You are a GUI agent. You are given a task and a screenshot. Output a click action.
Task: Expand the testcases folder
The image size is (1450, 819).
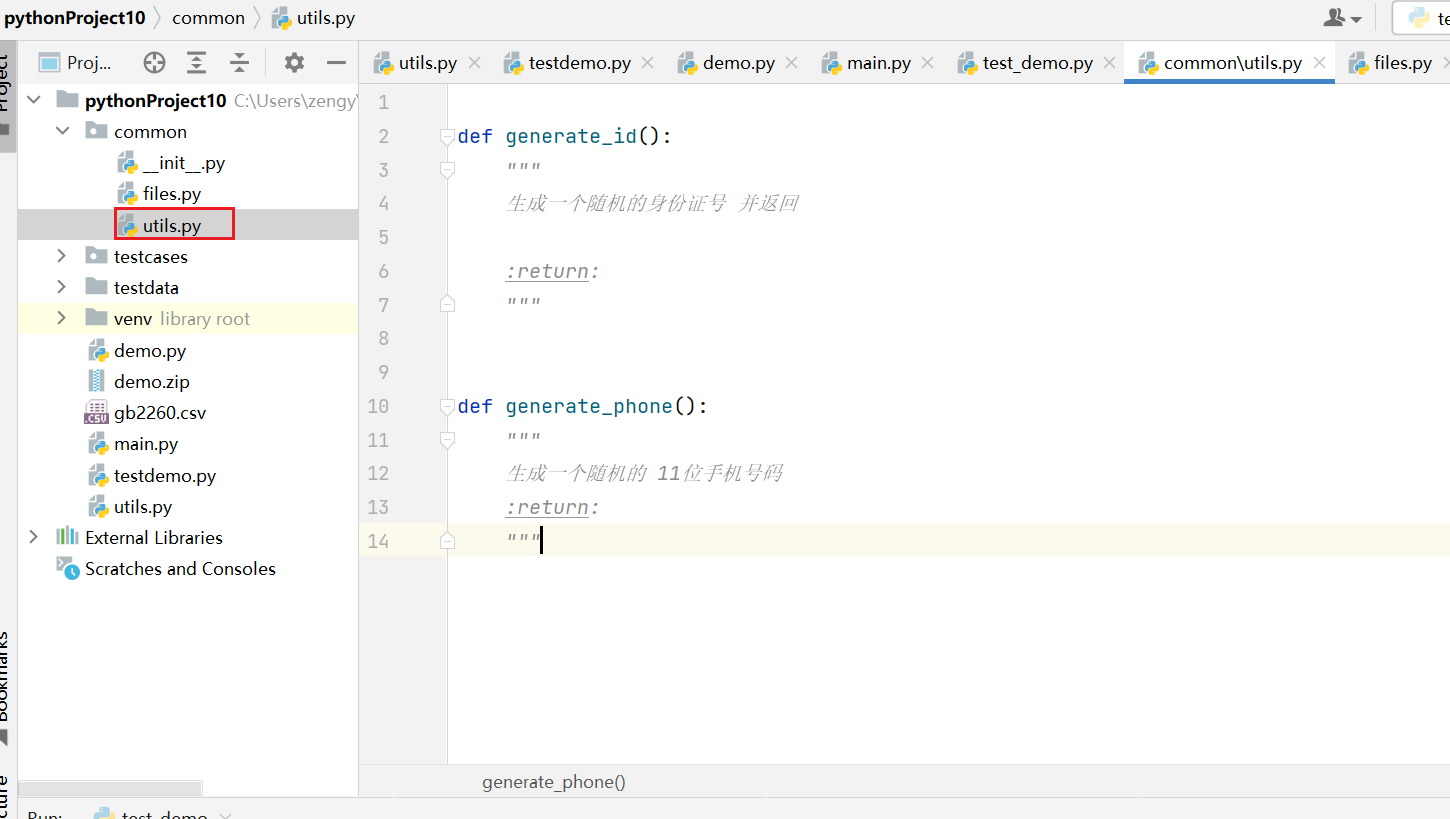pos(62,257)
